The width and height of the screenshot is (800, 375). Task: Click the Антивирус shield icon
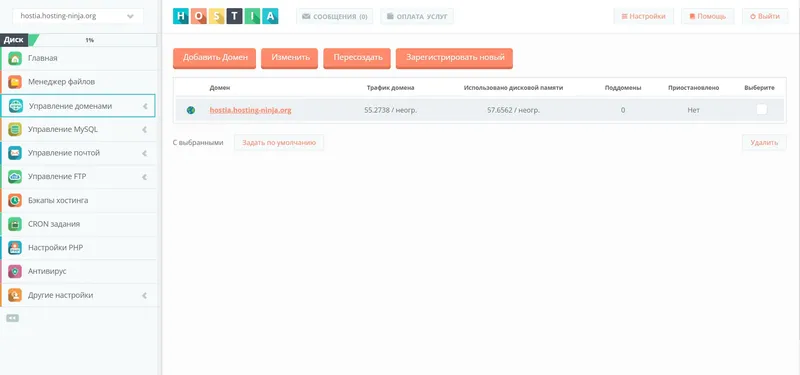click(15, 271)
